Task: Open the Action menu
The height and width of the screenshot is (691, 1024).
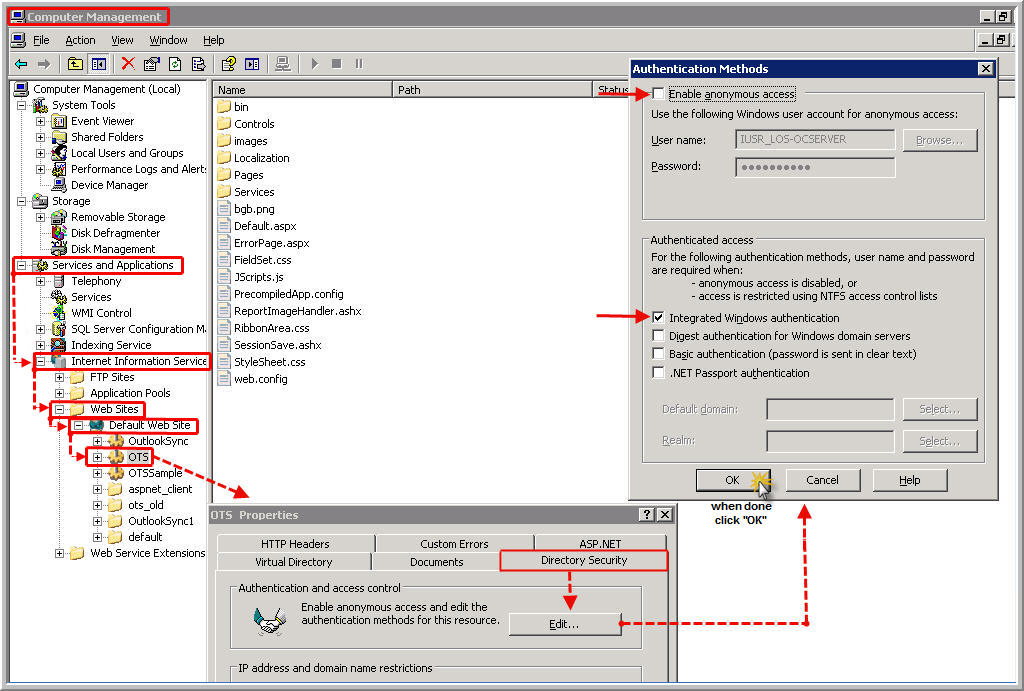Action: (80, 40)
